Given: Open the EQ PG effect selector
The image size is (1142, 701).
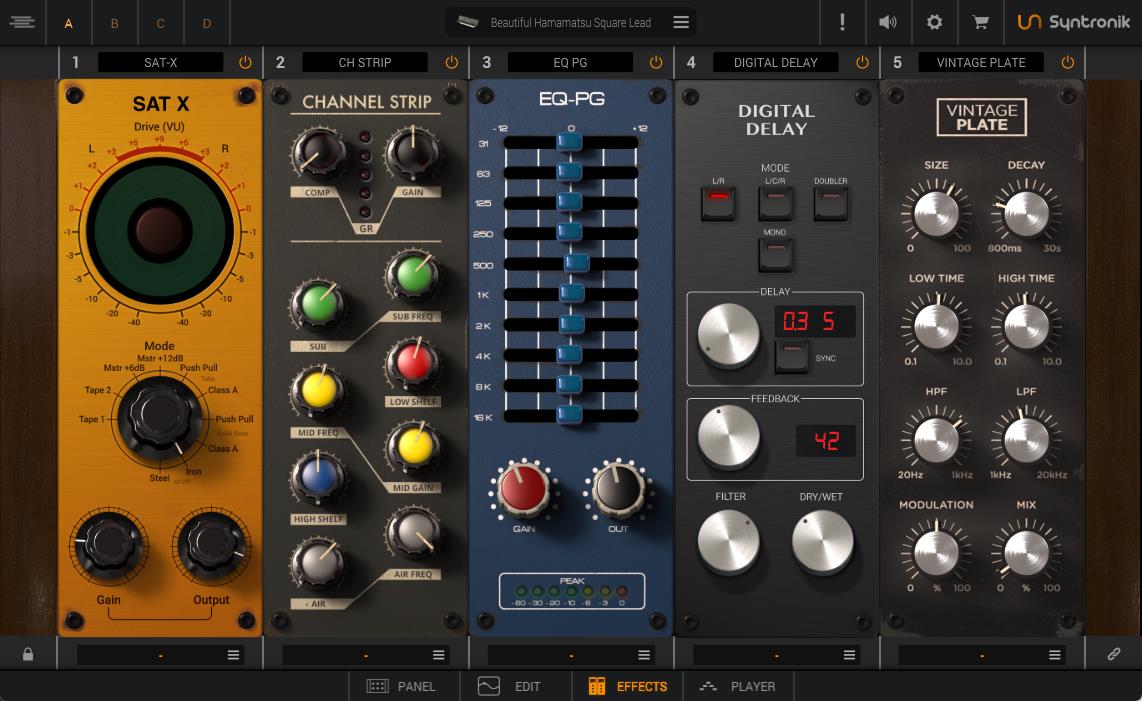Looking at the screenshot, I should coord(570,62).
